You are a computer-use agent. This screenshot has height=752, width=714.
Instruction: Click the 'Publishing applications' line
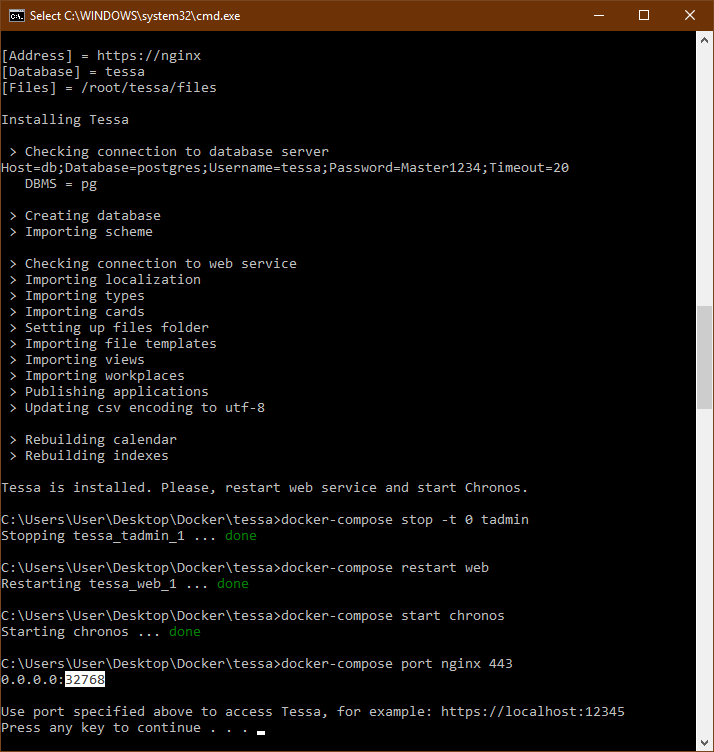click(x=109, y=391)
